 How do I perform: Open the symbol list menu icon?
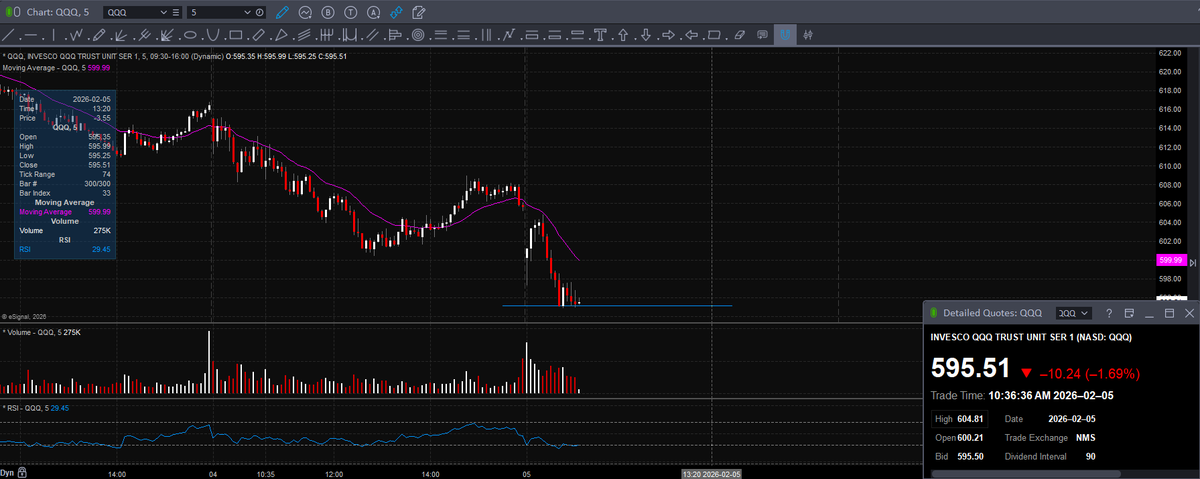[x=177, y=12]
